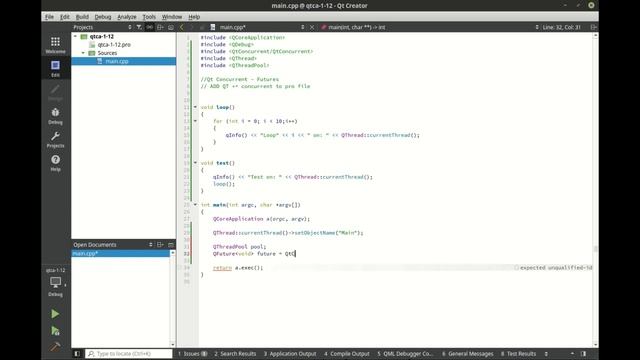Click the Type to locate search field
This screenshot has width=640, height=360.
click(129, 353)
